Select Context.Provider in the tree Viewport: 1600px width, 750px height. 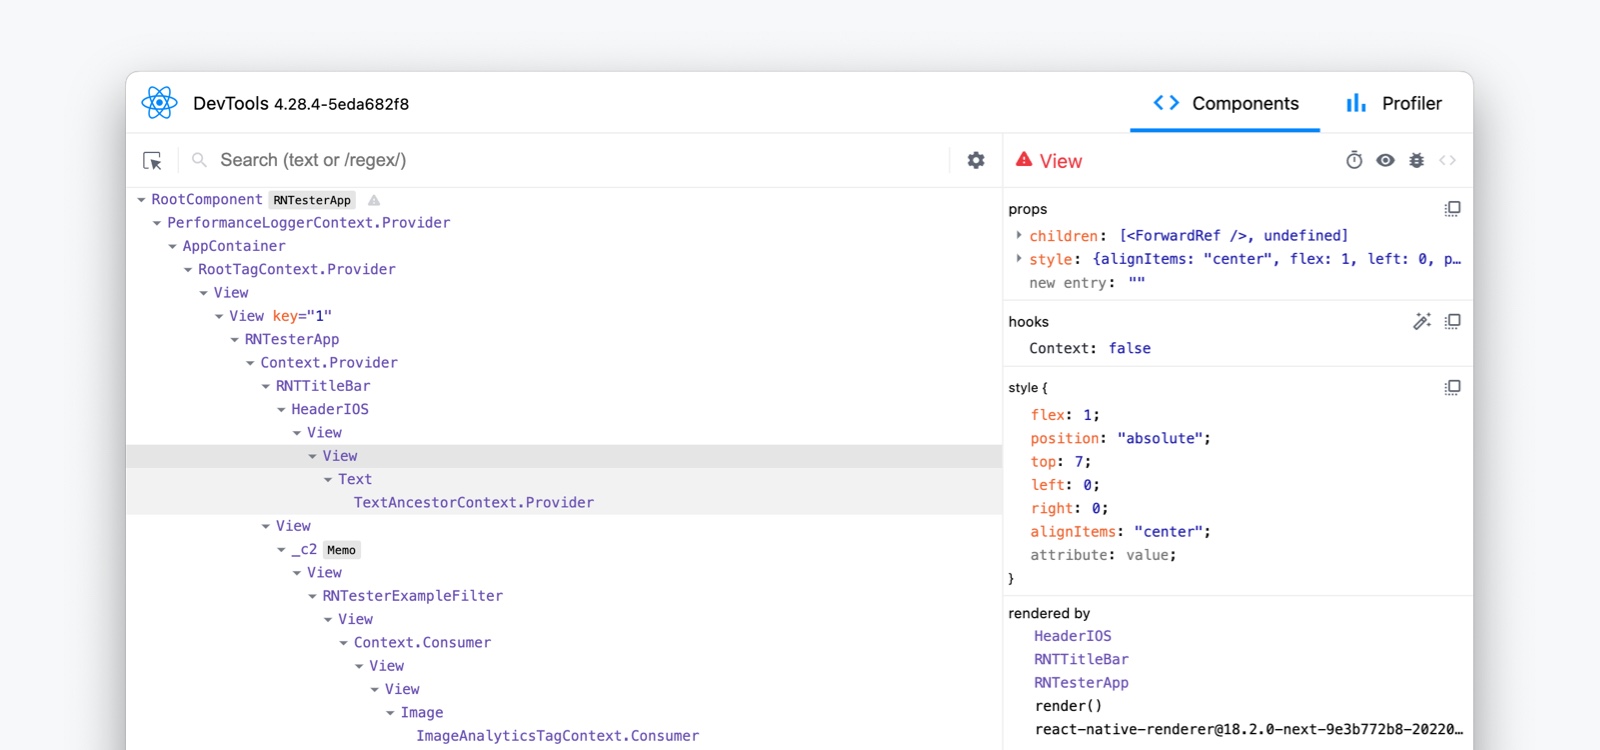pos(329,363)
